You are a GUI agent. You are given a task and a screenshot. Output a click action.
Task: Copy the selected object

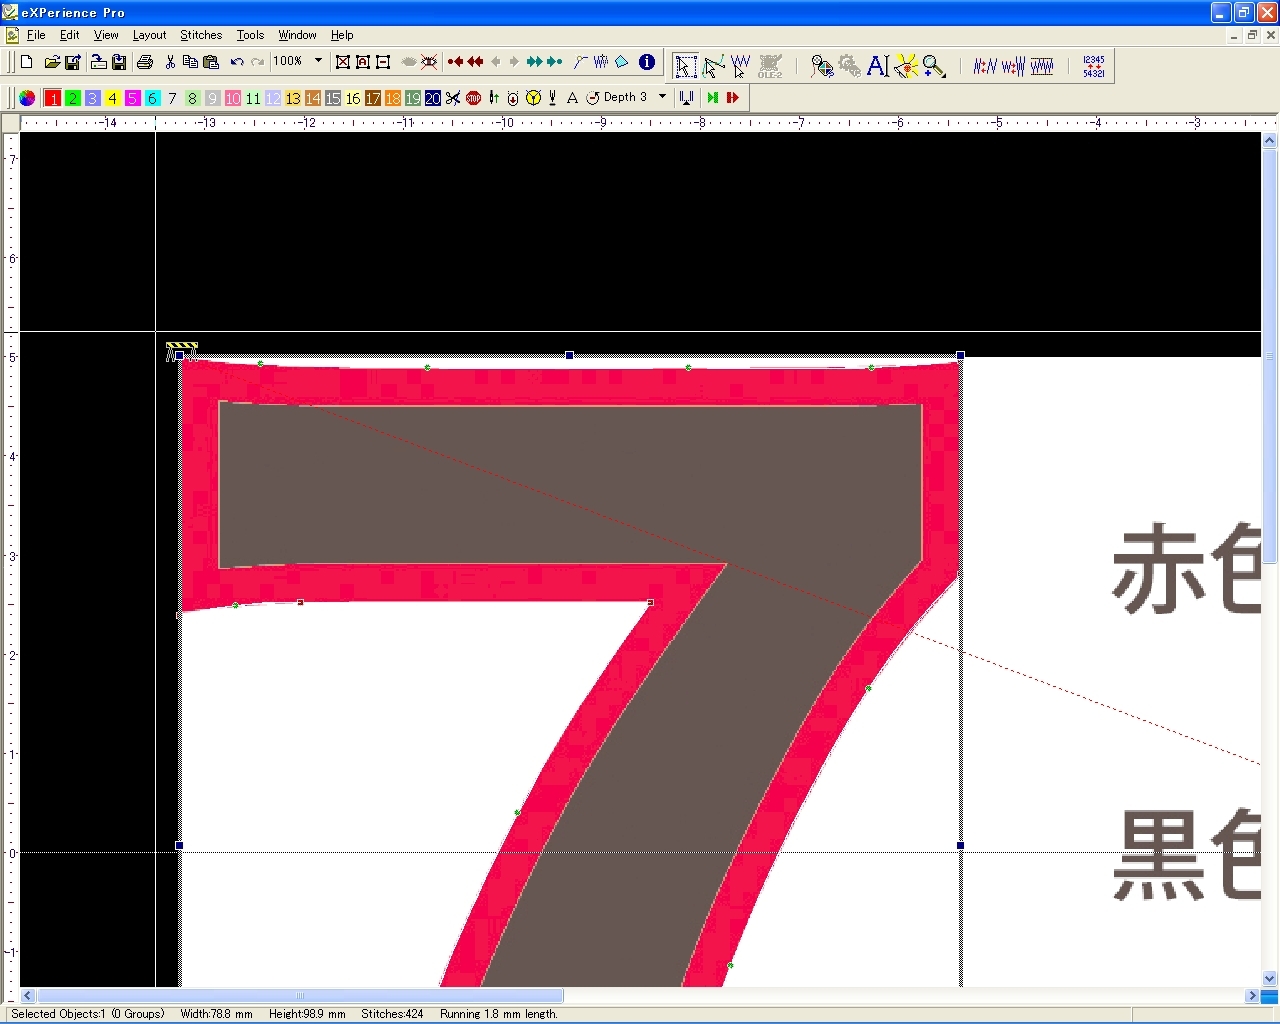pos(190,62)
